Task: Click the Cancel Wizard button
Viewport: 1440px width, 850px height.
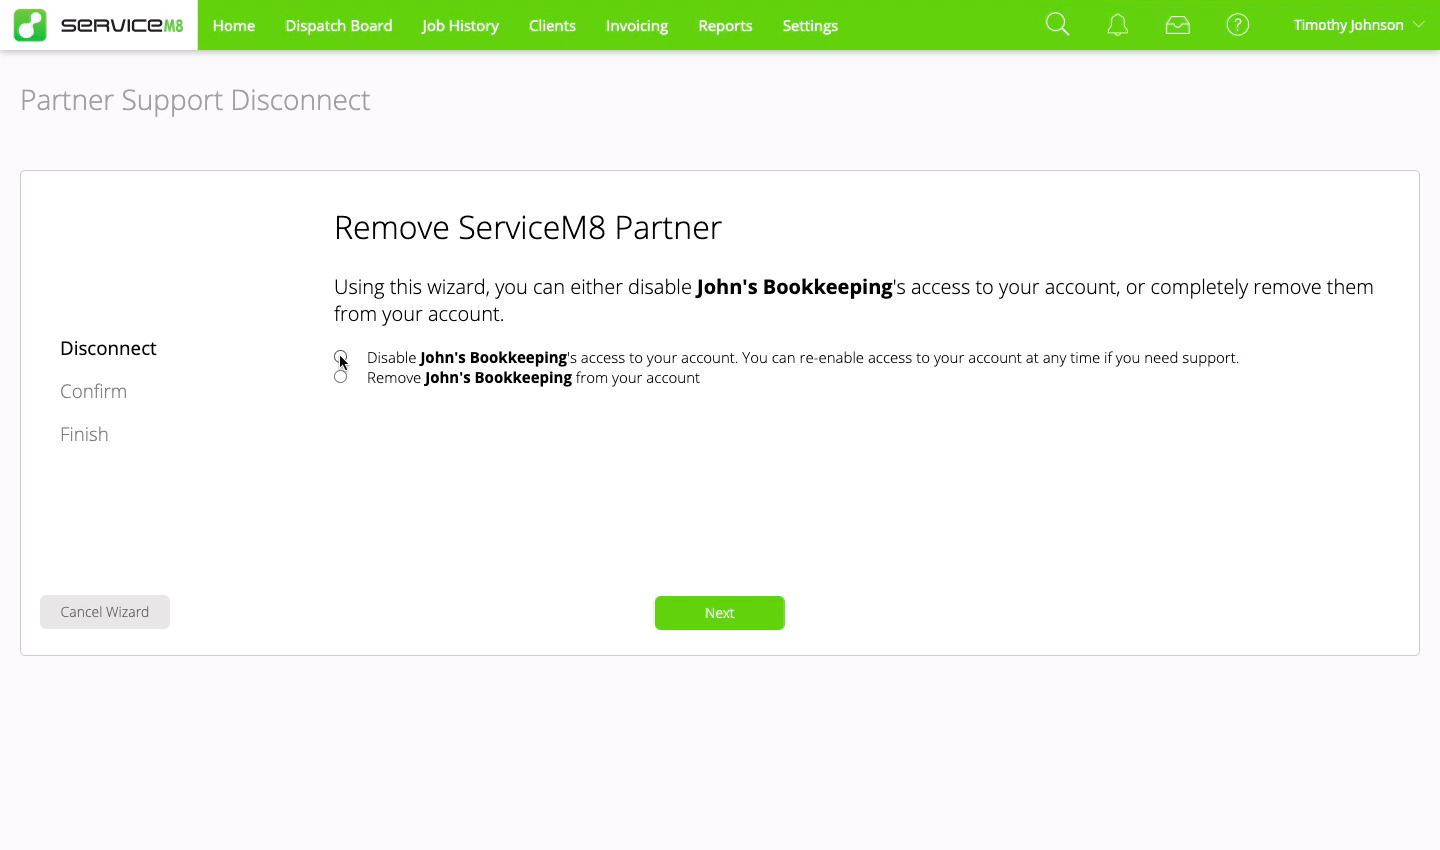Action: click(105, 612)
